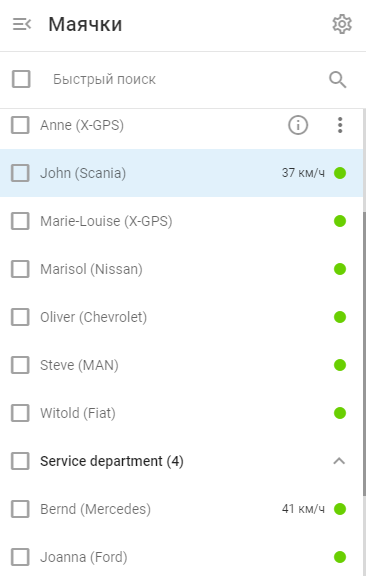Tick the John (Scania) checkbox

pyautogui.click(x=20, y=173)
